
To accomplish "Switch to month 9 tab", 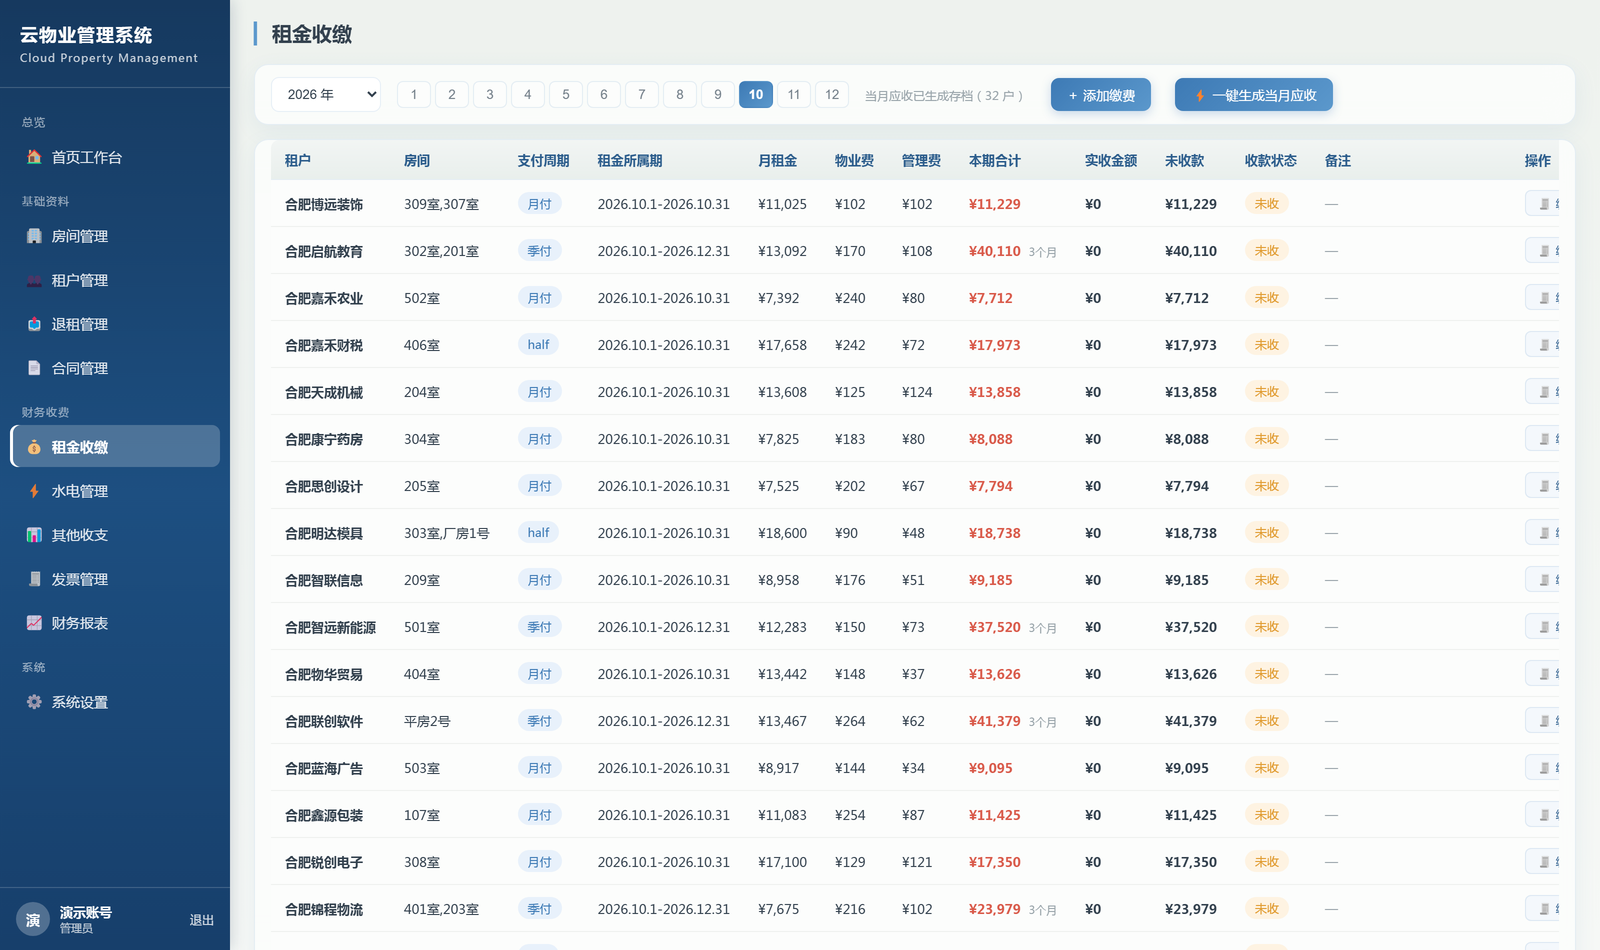I will 718,94.
